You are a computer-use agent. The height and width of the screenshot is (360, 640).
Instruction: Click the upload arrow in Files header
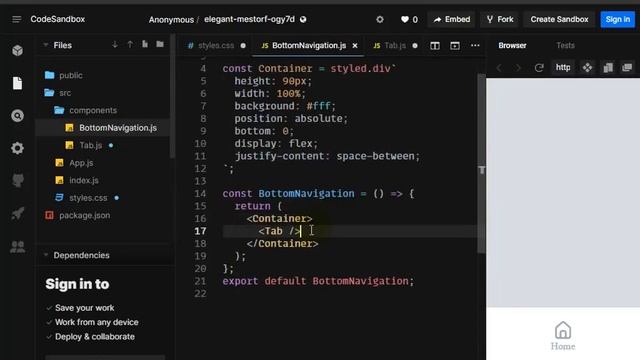coord(130,44)
